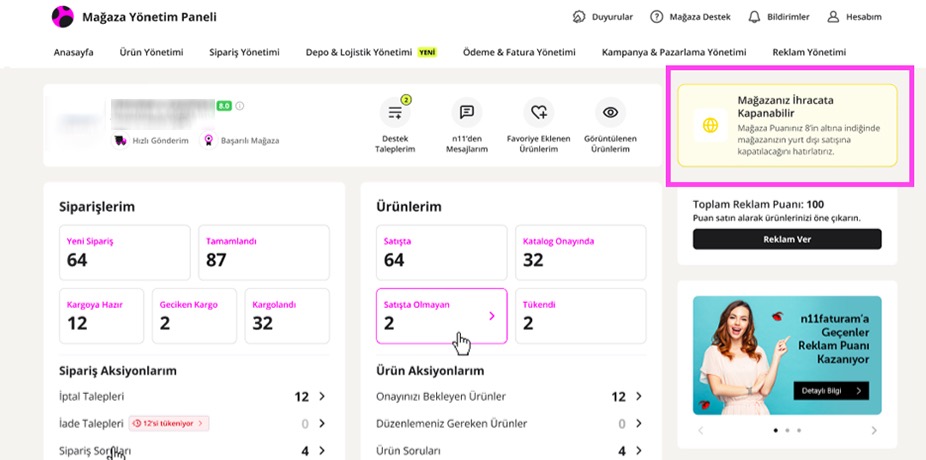Open Favoriye Eklenen Ürünlerim heart icon
The image size is (926, 460).
click(x=539, y=112)
